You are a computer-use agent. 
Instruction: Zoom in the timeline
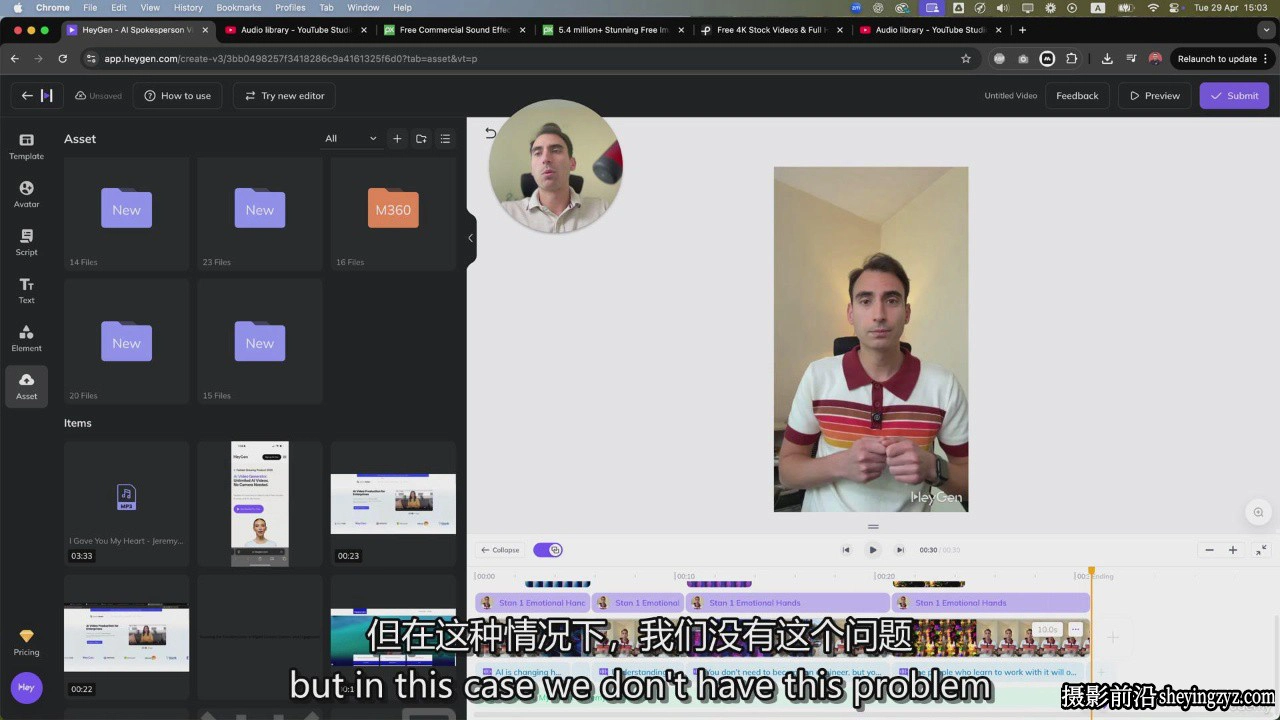tap(1233, 550)
